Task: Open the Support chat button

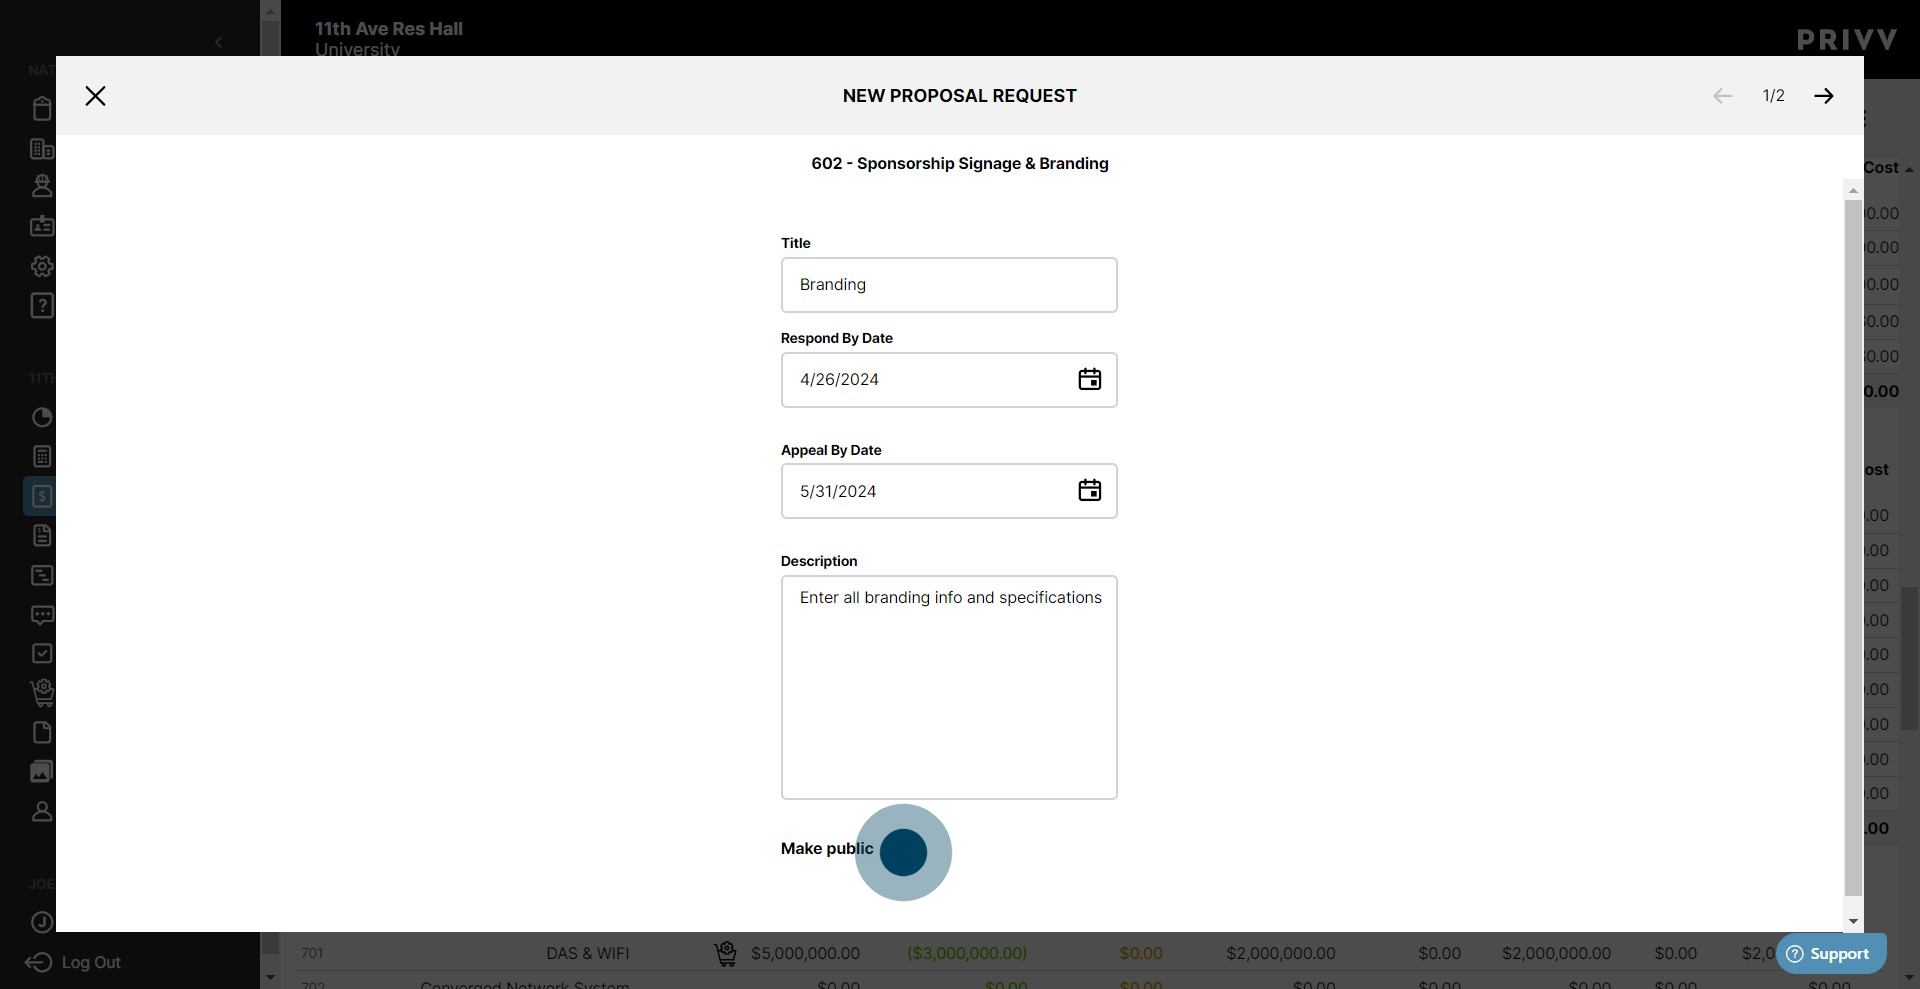Action: pyautogui.click(x=1831, y=954)
